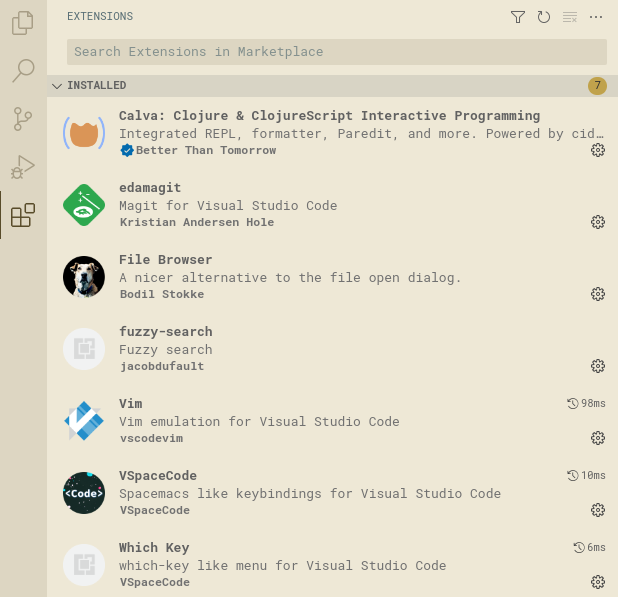The width and height of the screenshot is (618, 597).
Task: Refresh the extensions list
Action: point(544,17)
